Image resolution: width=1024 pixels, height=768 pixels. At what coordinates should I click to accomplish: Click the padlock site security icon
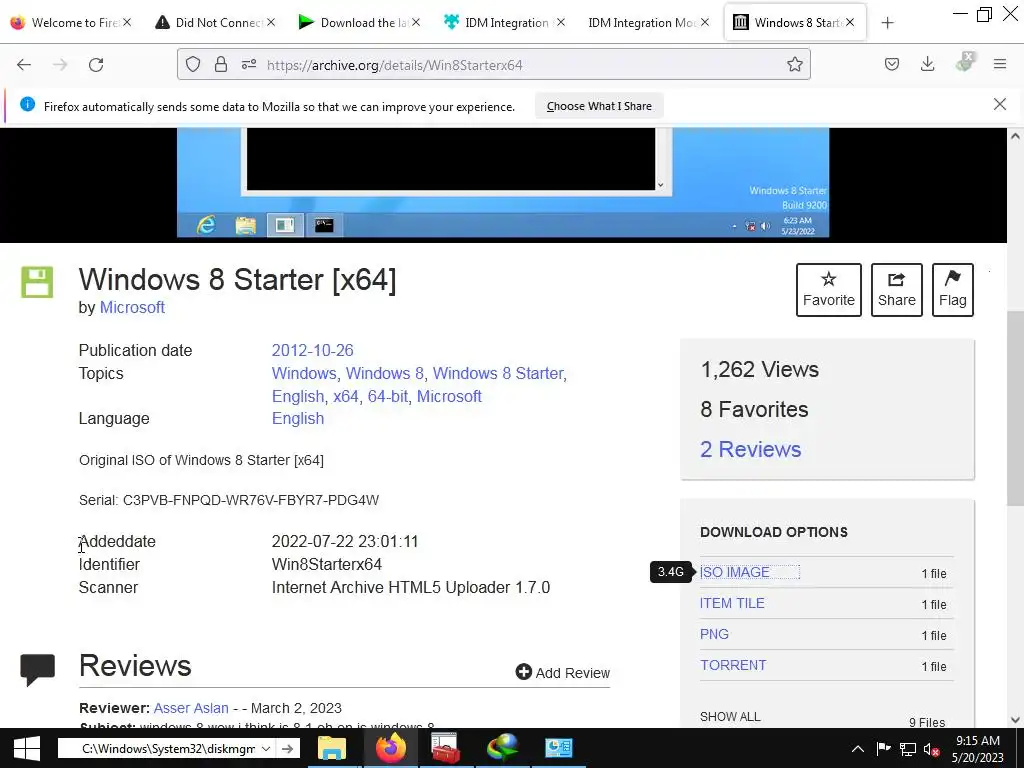[221, 65]
